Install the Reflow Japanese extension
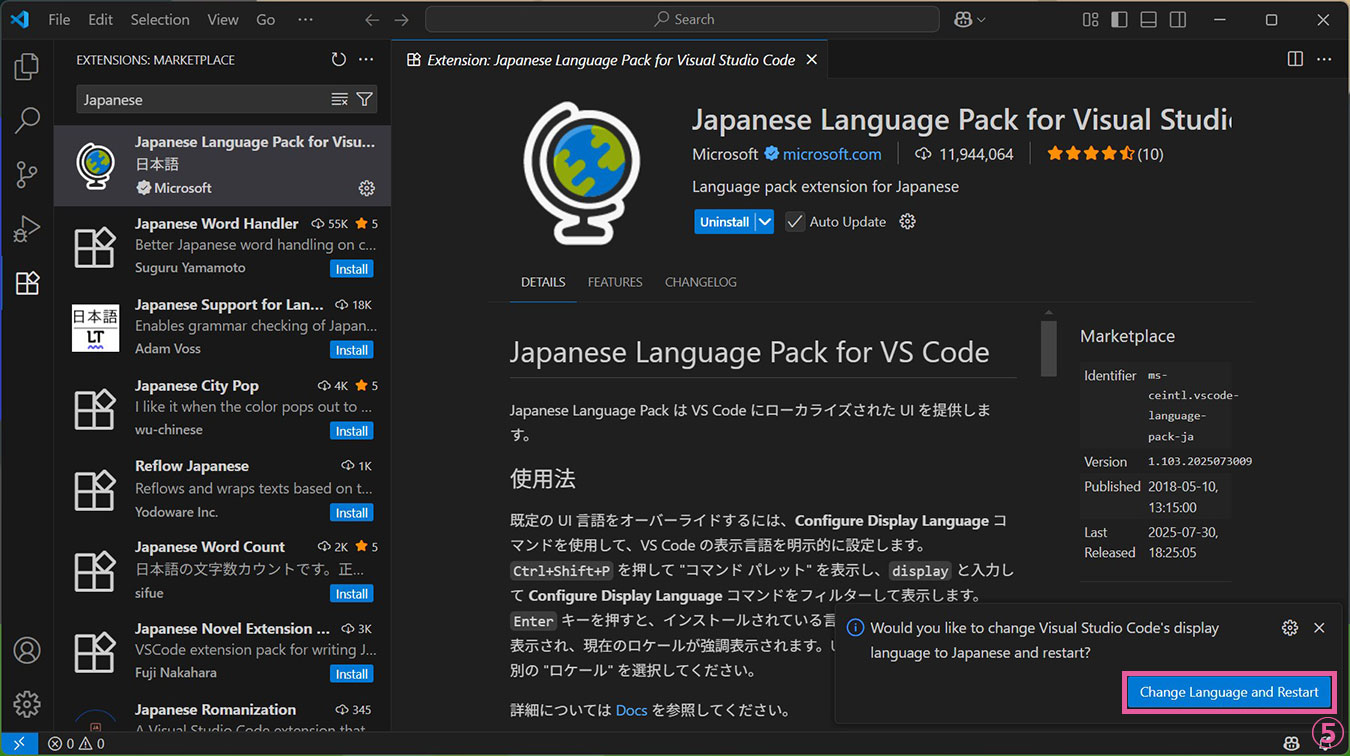 (351, 513)
